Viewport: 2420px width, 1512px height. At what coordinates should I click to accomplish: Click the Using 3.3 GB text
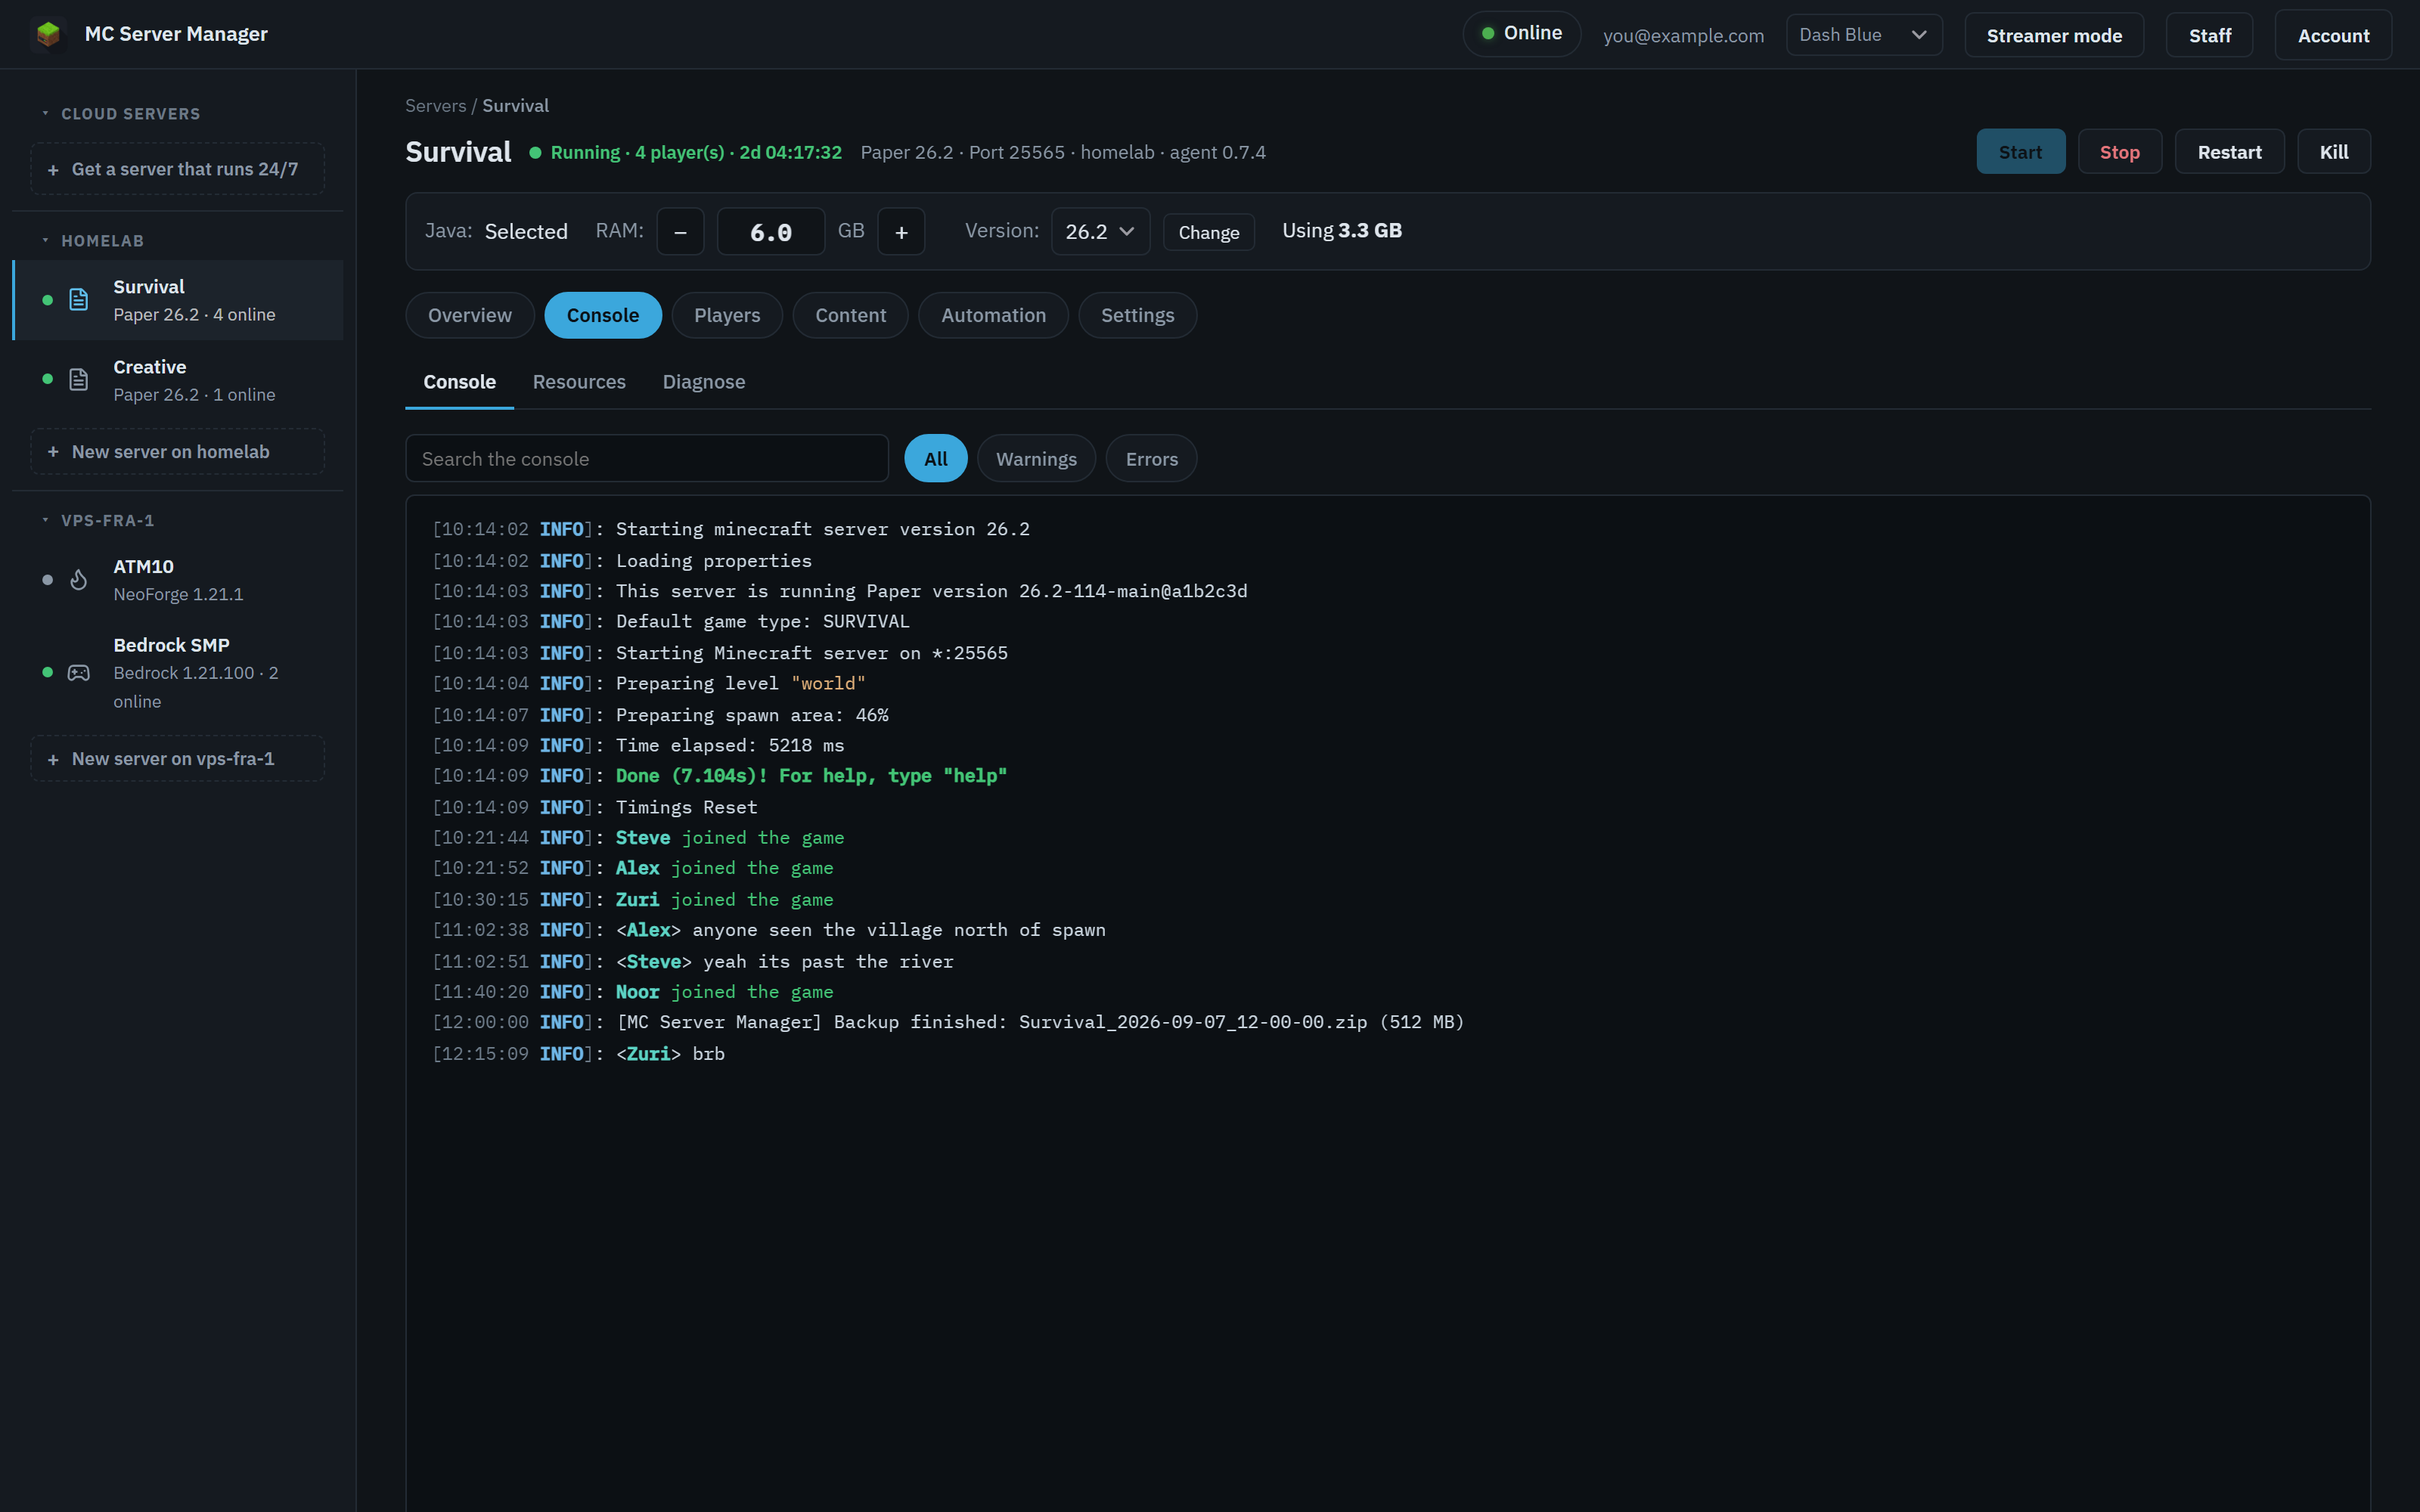(x=1342, y=231)
